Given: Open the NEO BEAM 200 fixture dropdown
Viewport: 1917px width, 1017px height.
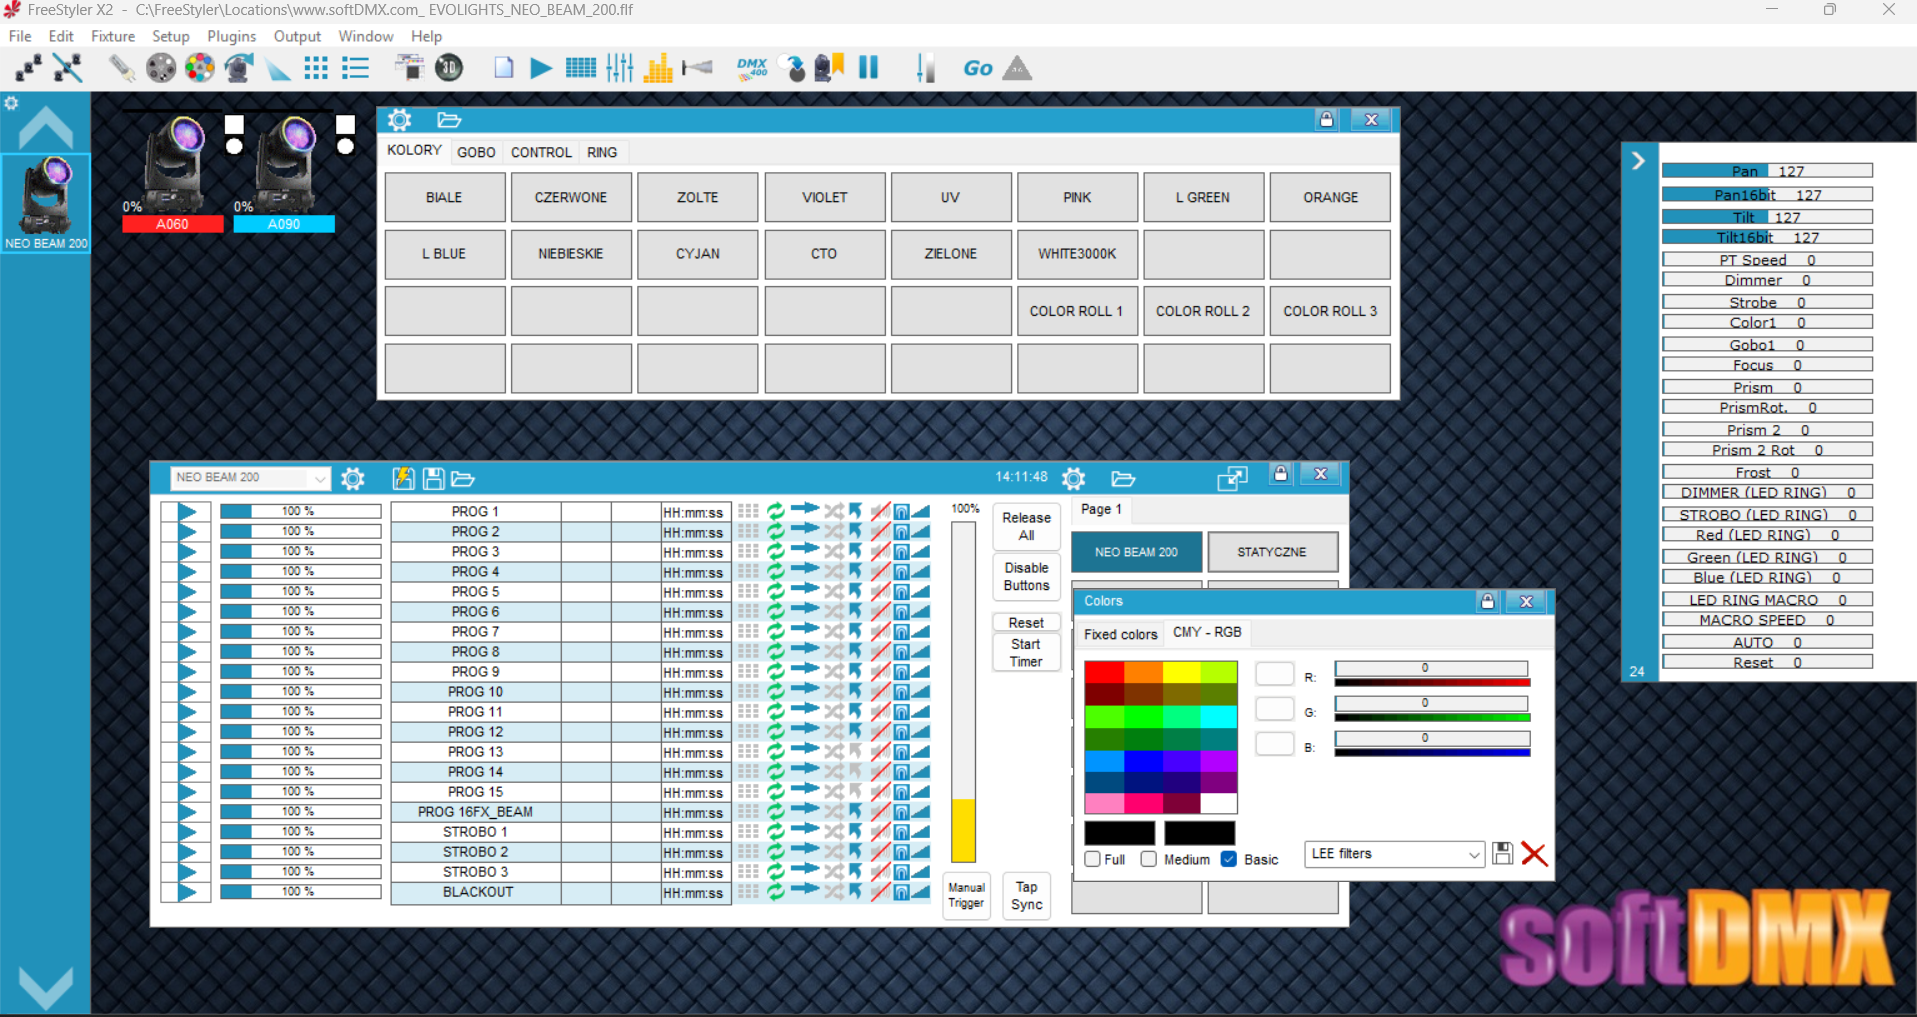Looking at the screenshot, I should [250, 478].
